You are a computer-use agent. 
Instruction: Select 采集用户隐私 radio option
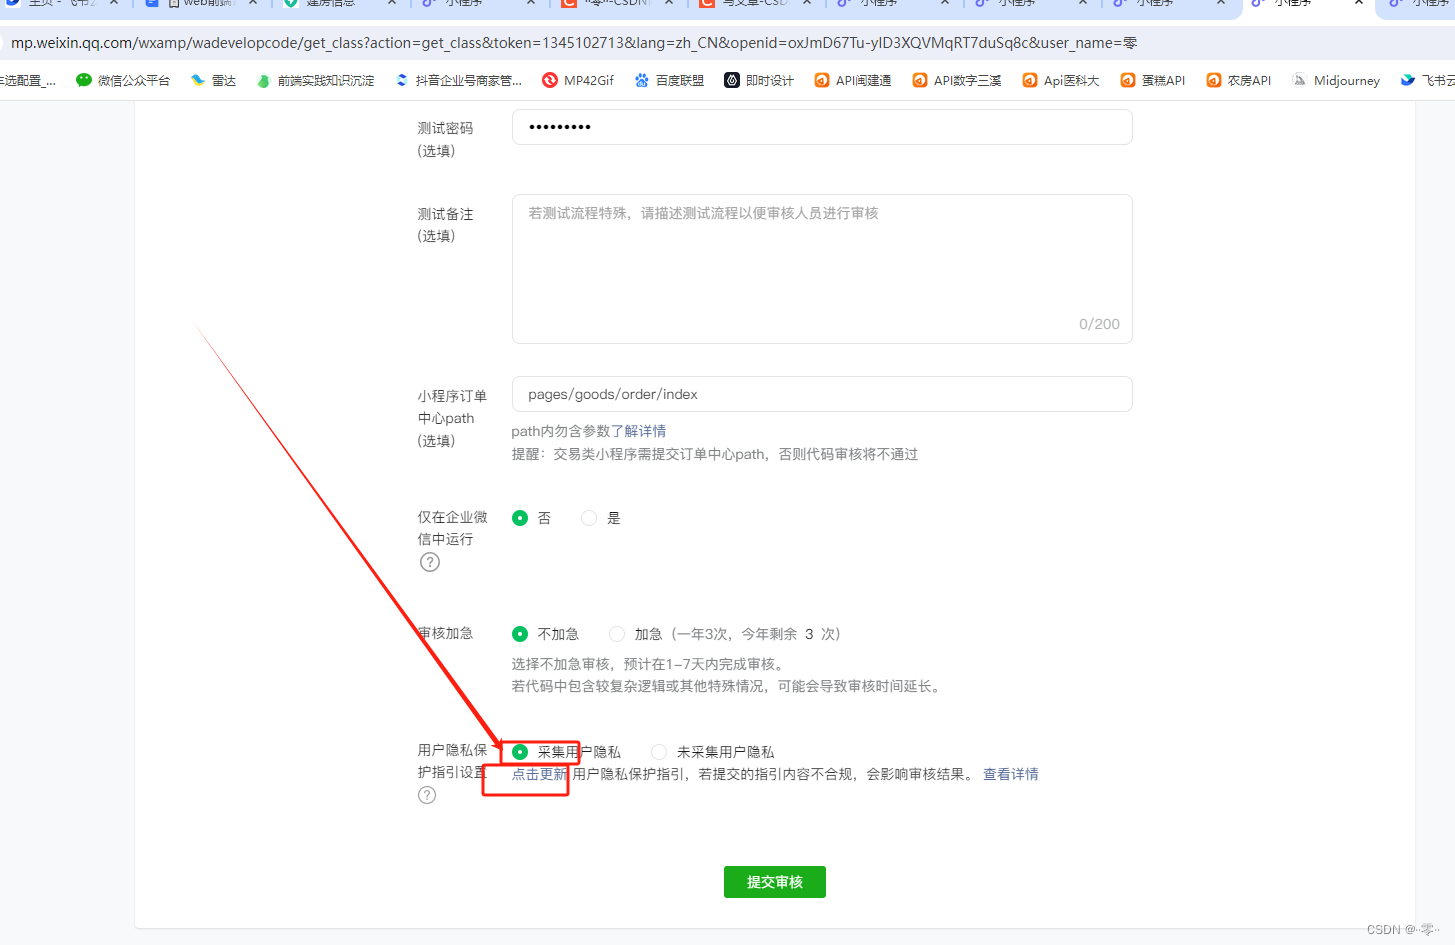[520, 752]
